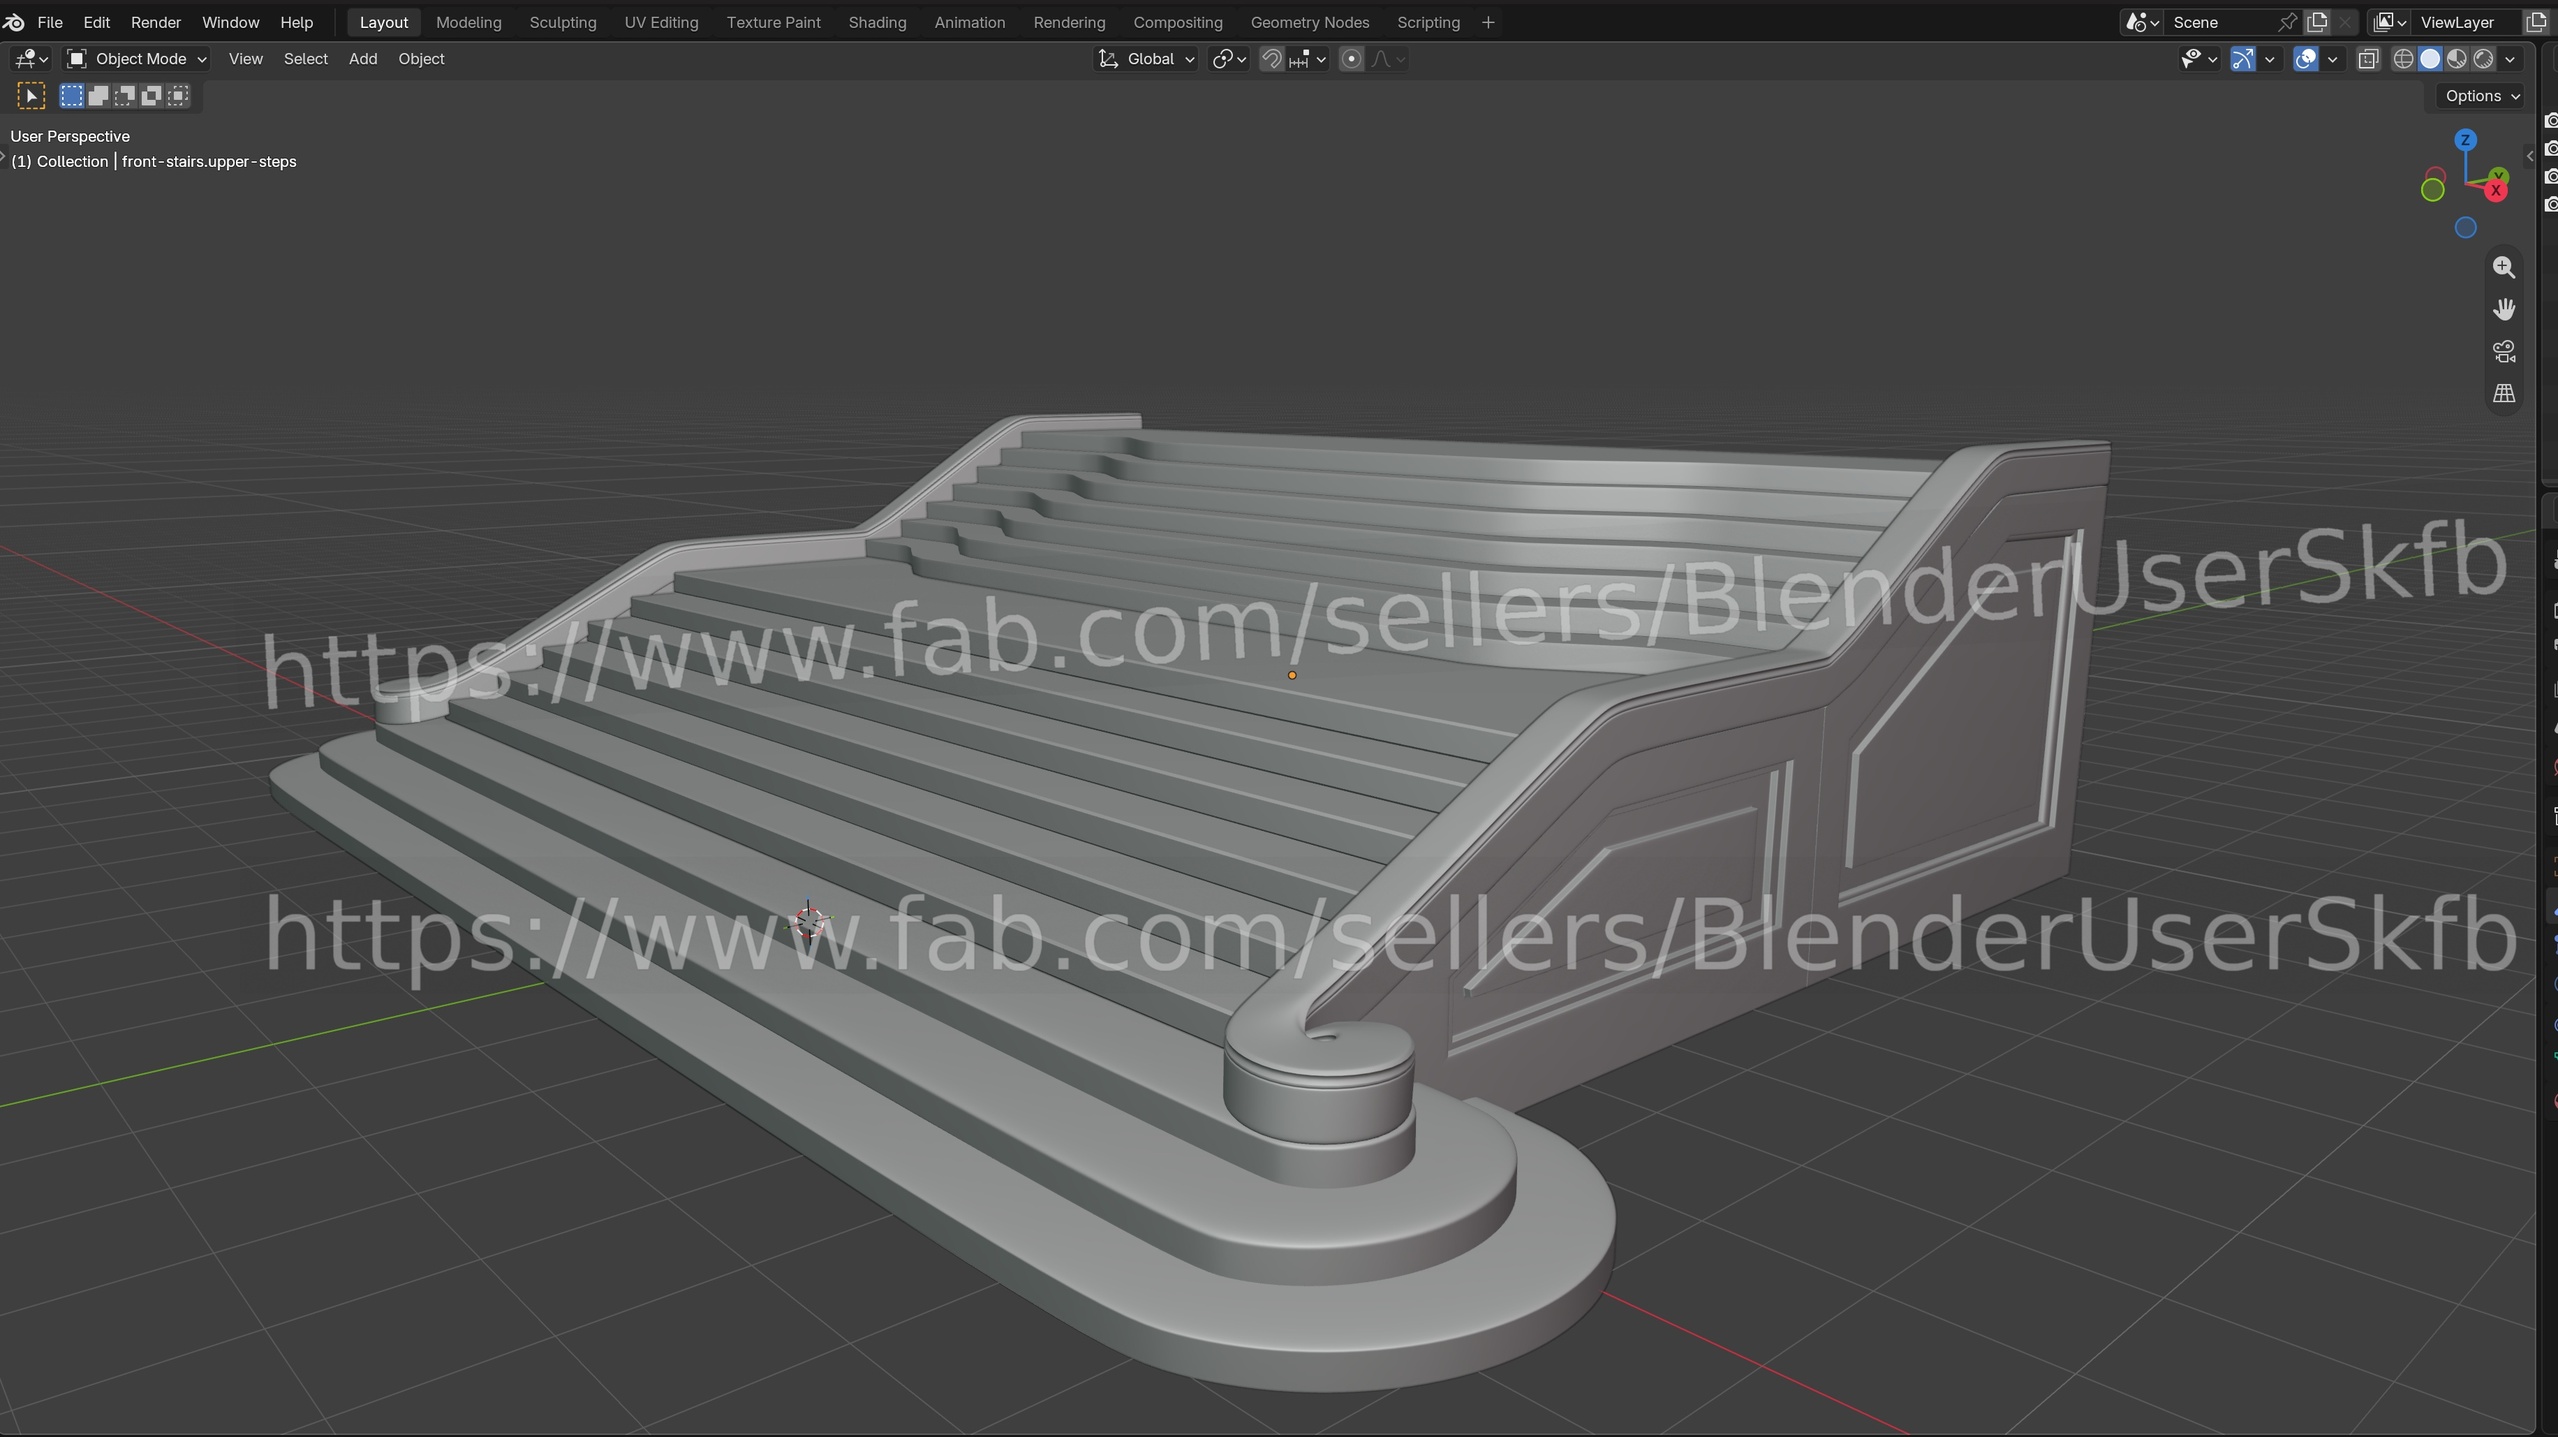Image resolution: width=2558 pixels, height=1437 pixels.
Task: Open the snapping options dropdown
Action: (1308, 59)
